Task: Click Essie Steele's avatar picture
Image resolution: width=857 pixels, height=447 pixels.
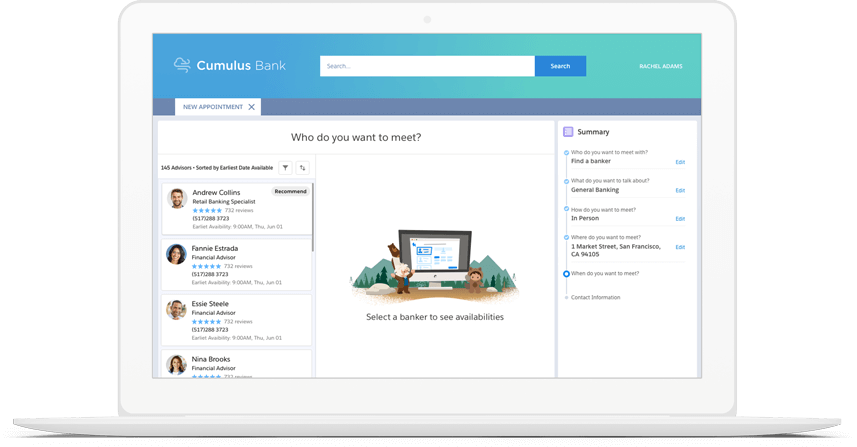Action: [x=177, y=310]
